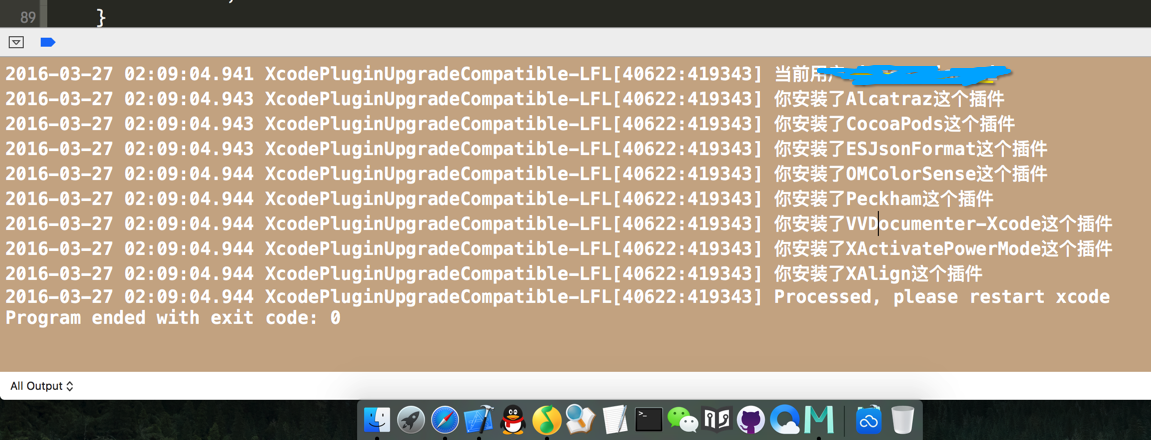Click the Peckham plugin log line
This screenshot has height=440, width=1151.
tap(500, 198)
